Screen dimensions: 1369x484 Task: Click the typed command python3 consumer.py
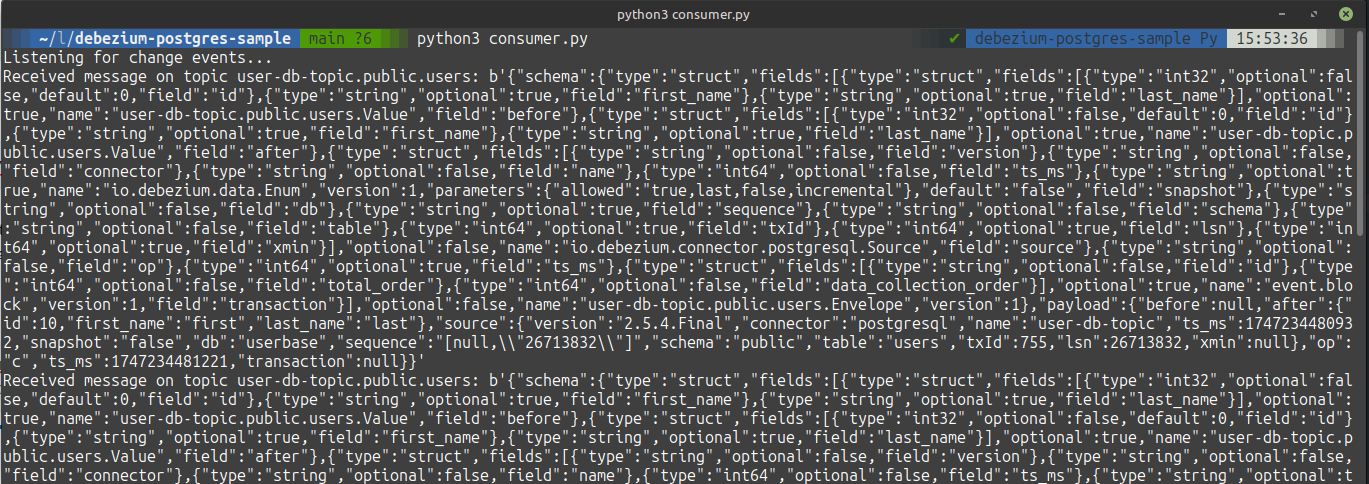coord(502,39)
